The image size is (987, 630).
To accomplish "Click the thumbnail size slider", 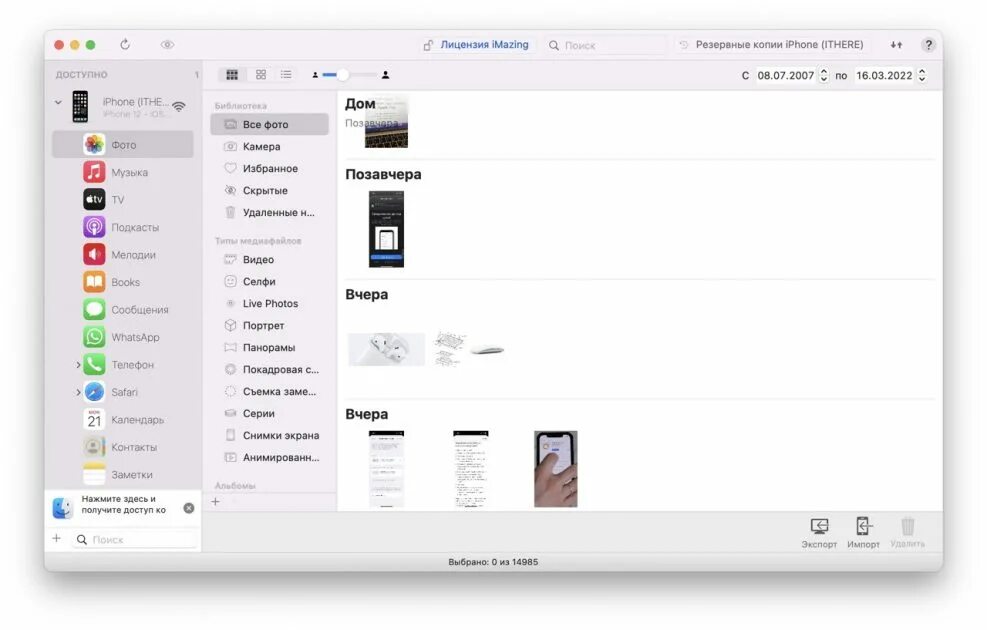I will pos(350,75).
